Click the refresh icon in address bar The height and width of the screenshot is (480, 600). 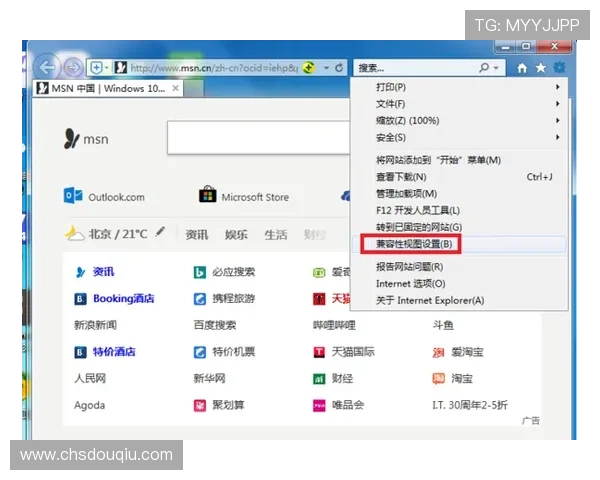coord(339,68)
